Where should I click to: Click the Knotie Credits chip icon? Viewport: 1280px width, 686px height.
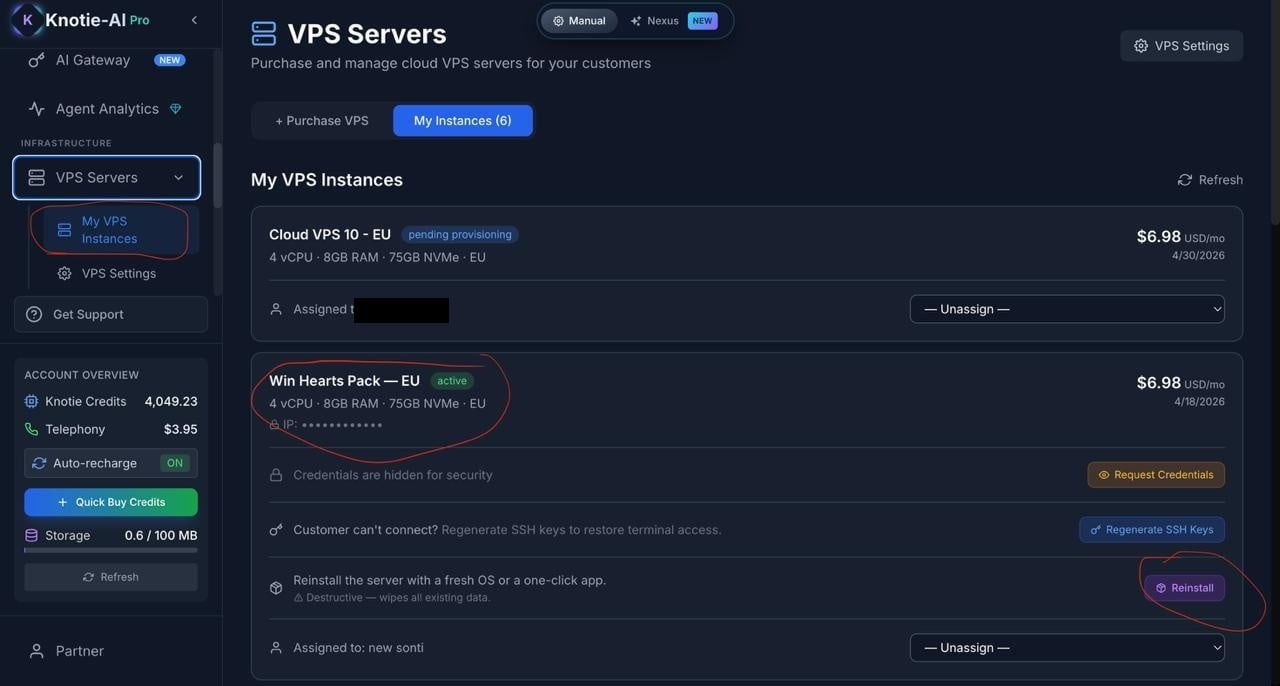(x=31, y=401)
